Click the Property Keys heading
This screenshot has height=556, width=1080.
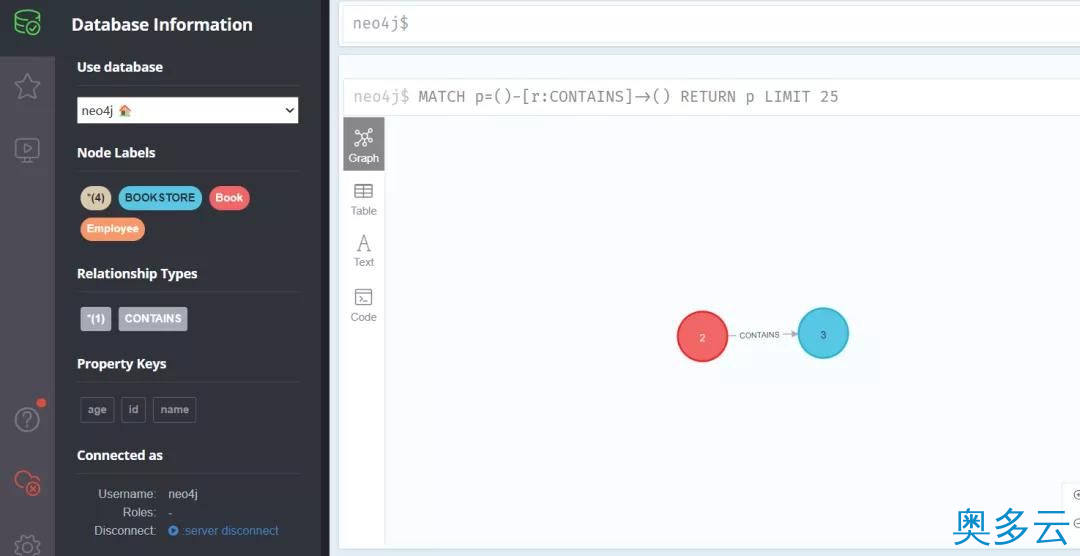[x=122, y=364]
